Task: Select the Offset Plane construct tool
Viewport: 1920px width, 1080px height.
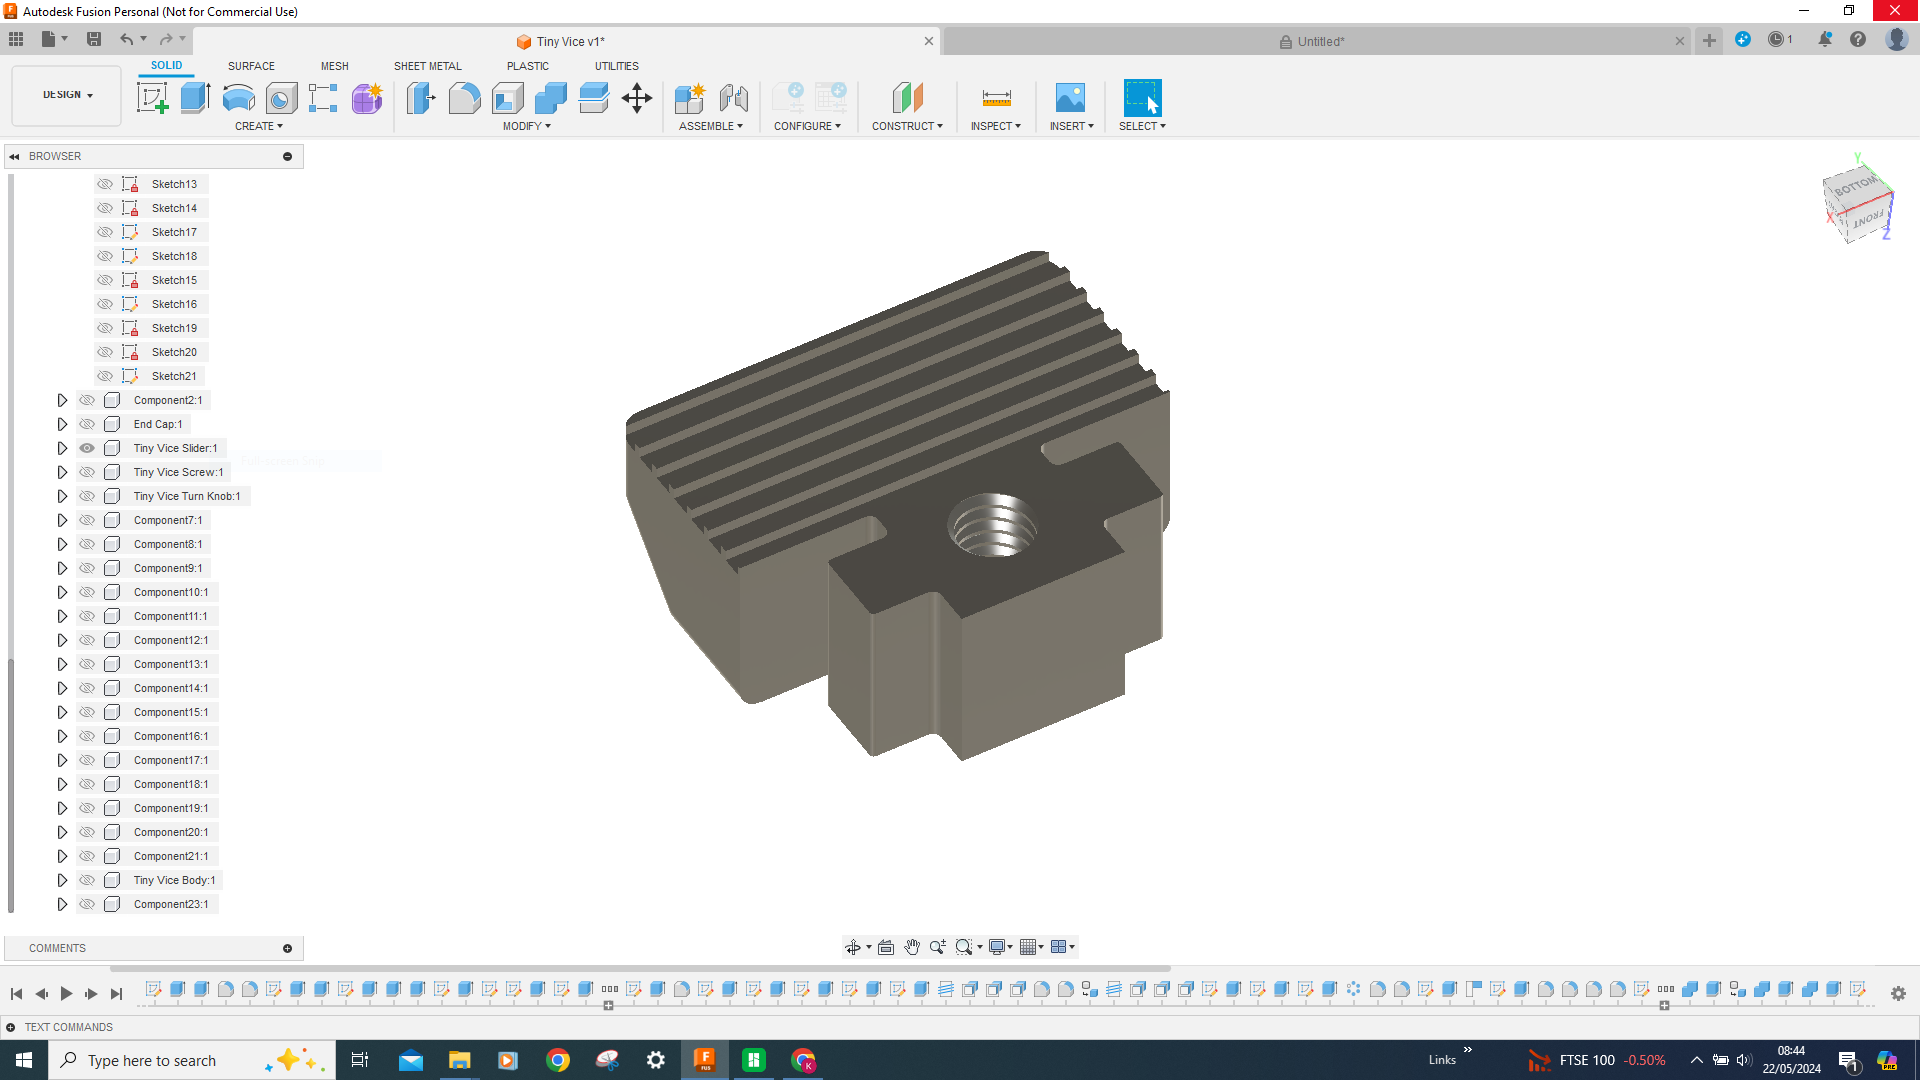Action: tap(907, 98)
